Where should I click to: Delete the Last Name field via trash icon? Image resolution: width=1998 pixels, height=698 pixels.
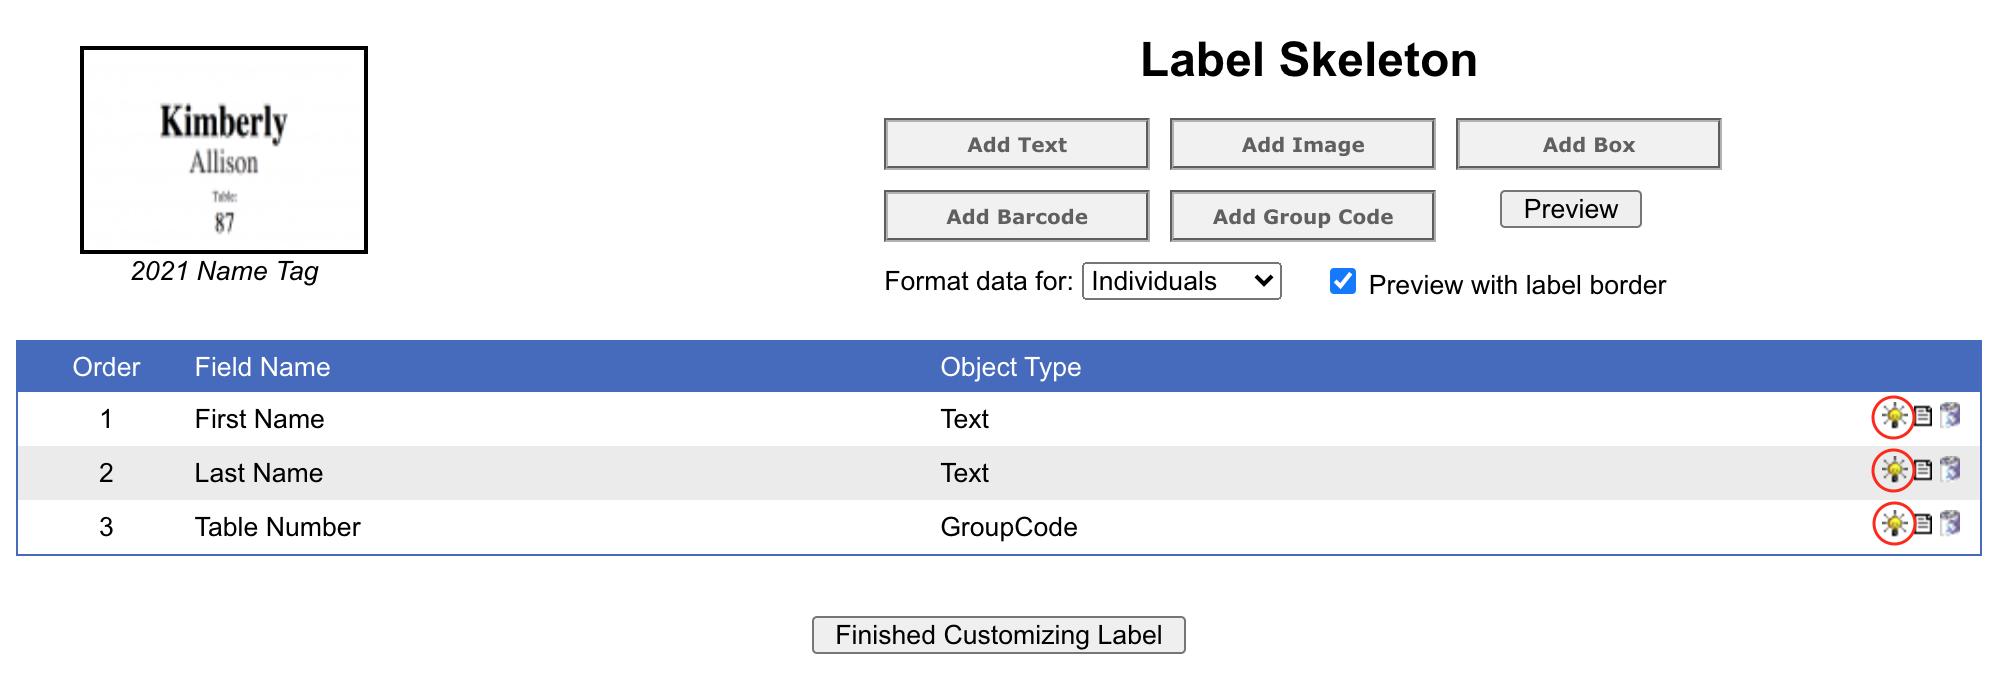pos(1950,470)
